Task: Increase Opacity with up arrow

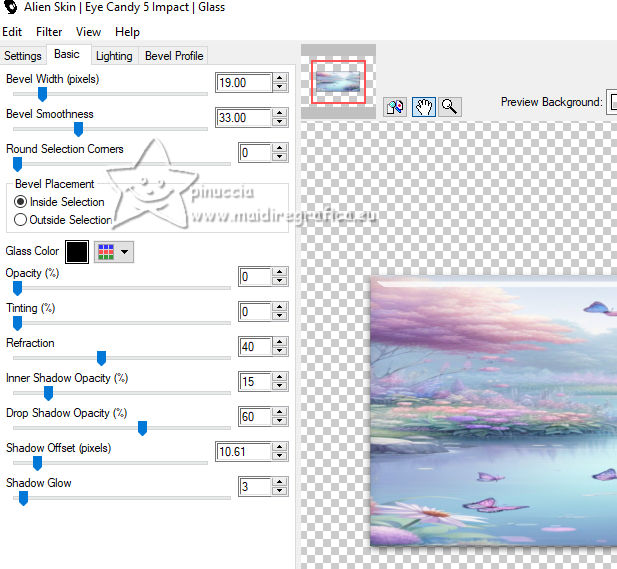Action: coord(279,272)
